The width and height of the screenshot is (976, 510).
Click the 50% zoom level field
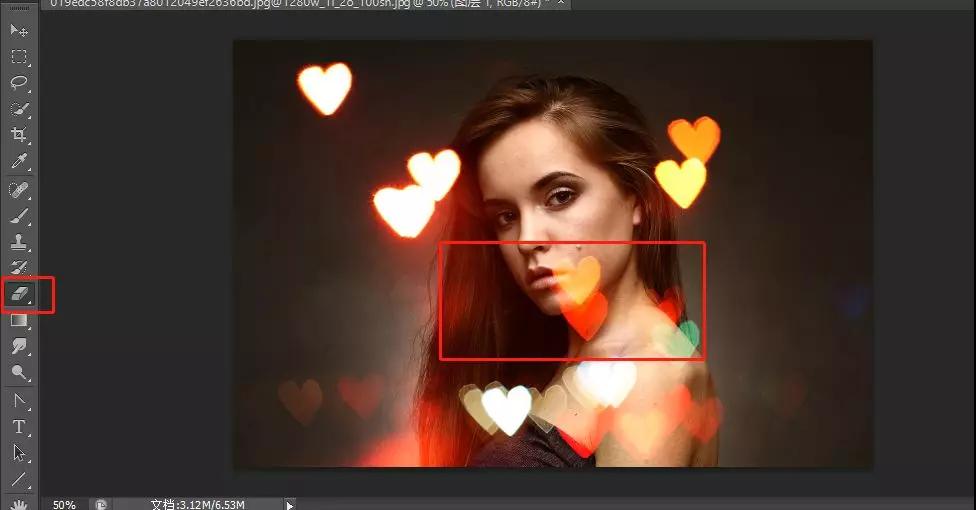pyautogui.click(x=64, y=504)
